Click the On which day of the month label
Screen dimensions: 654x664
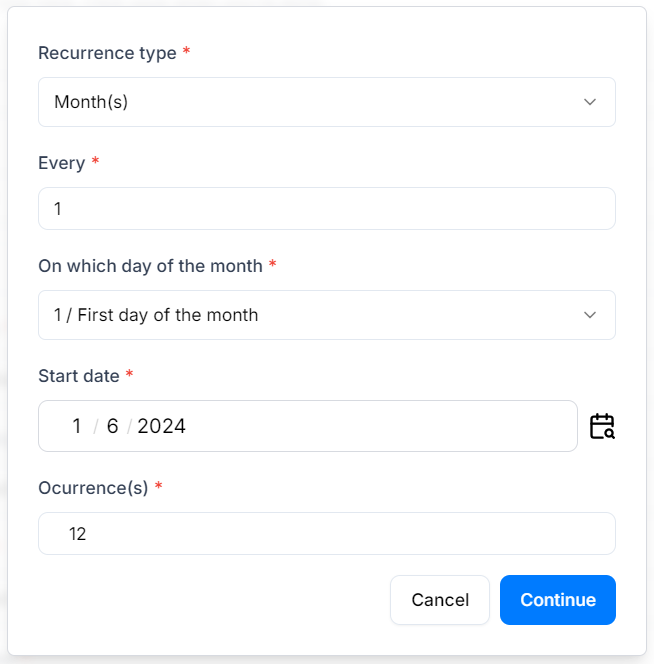click(x=150, y=266)
